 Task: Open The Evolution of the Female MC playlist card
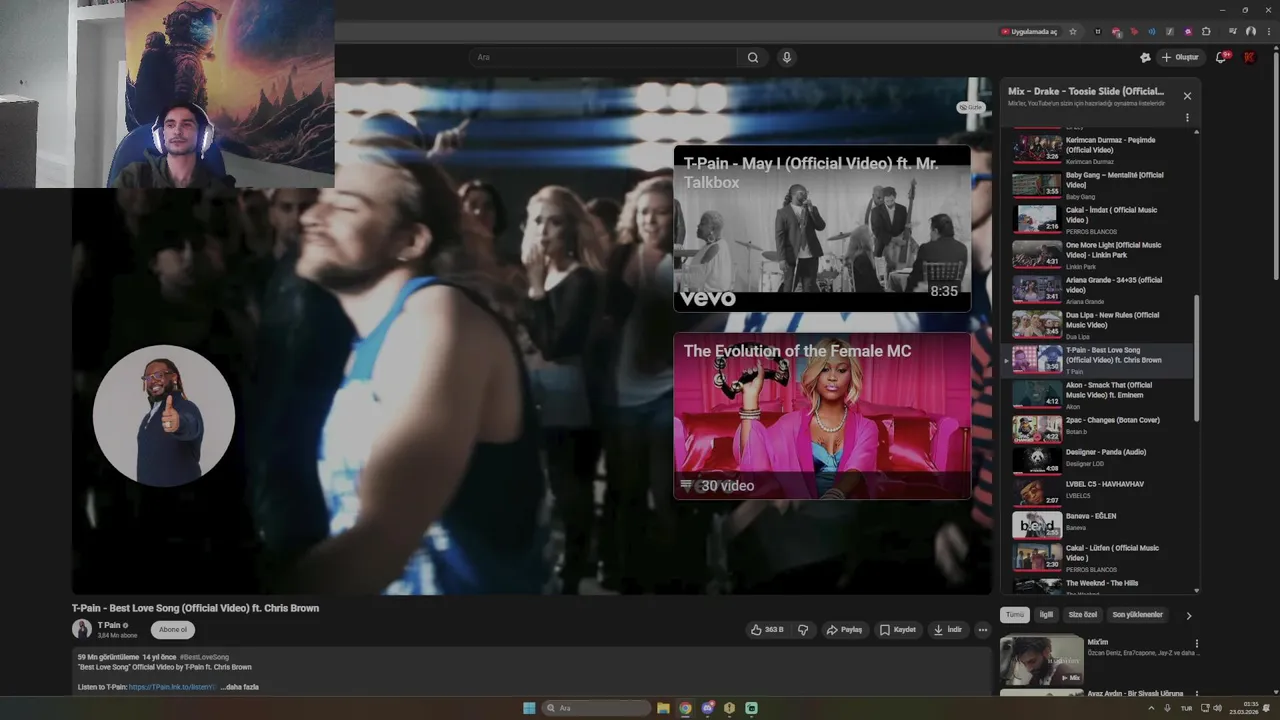click(x=822, y=416)
